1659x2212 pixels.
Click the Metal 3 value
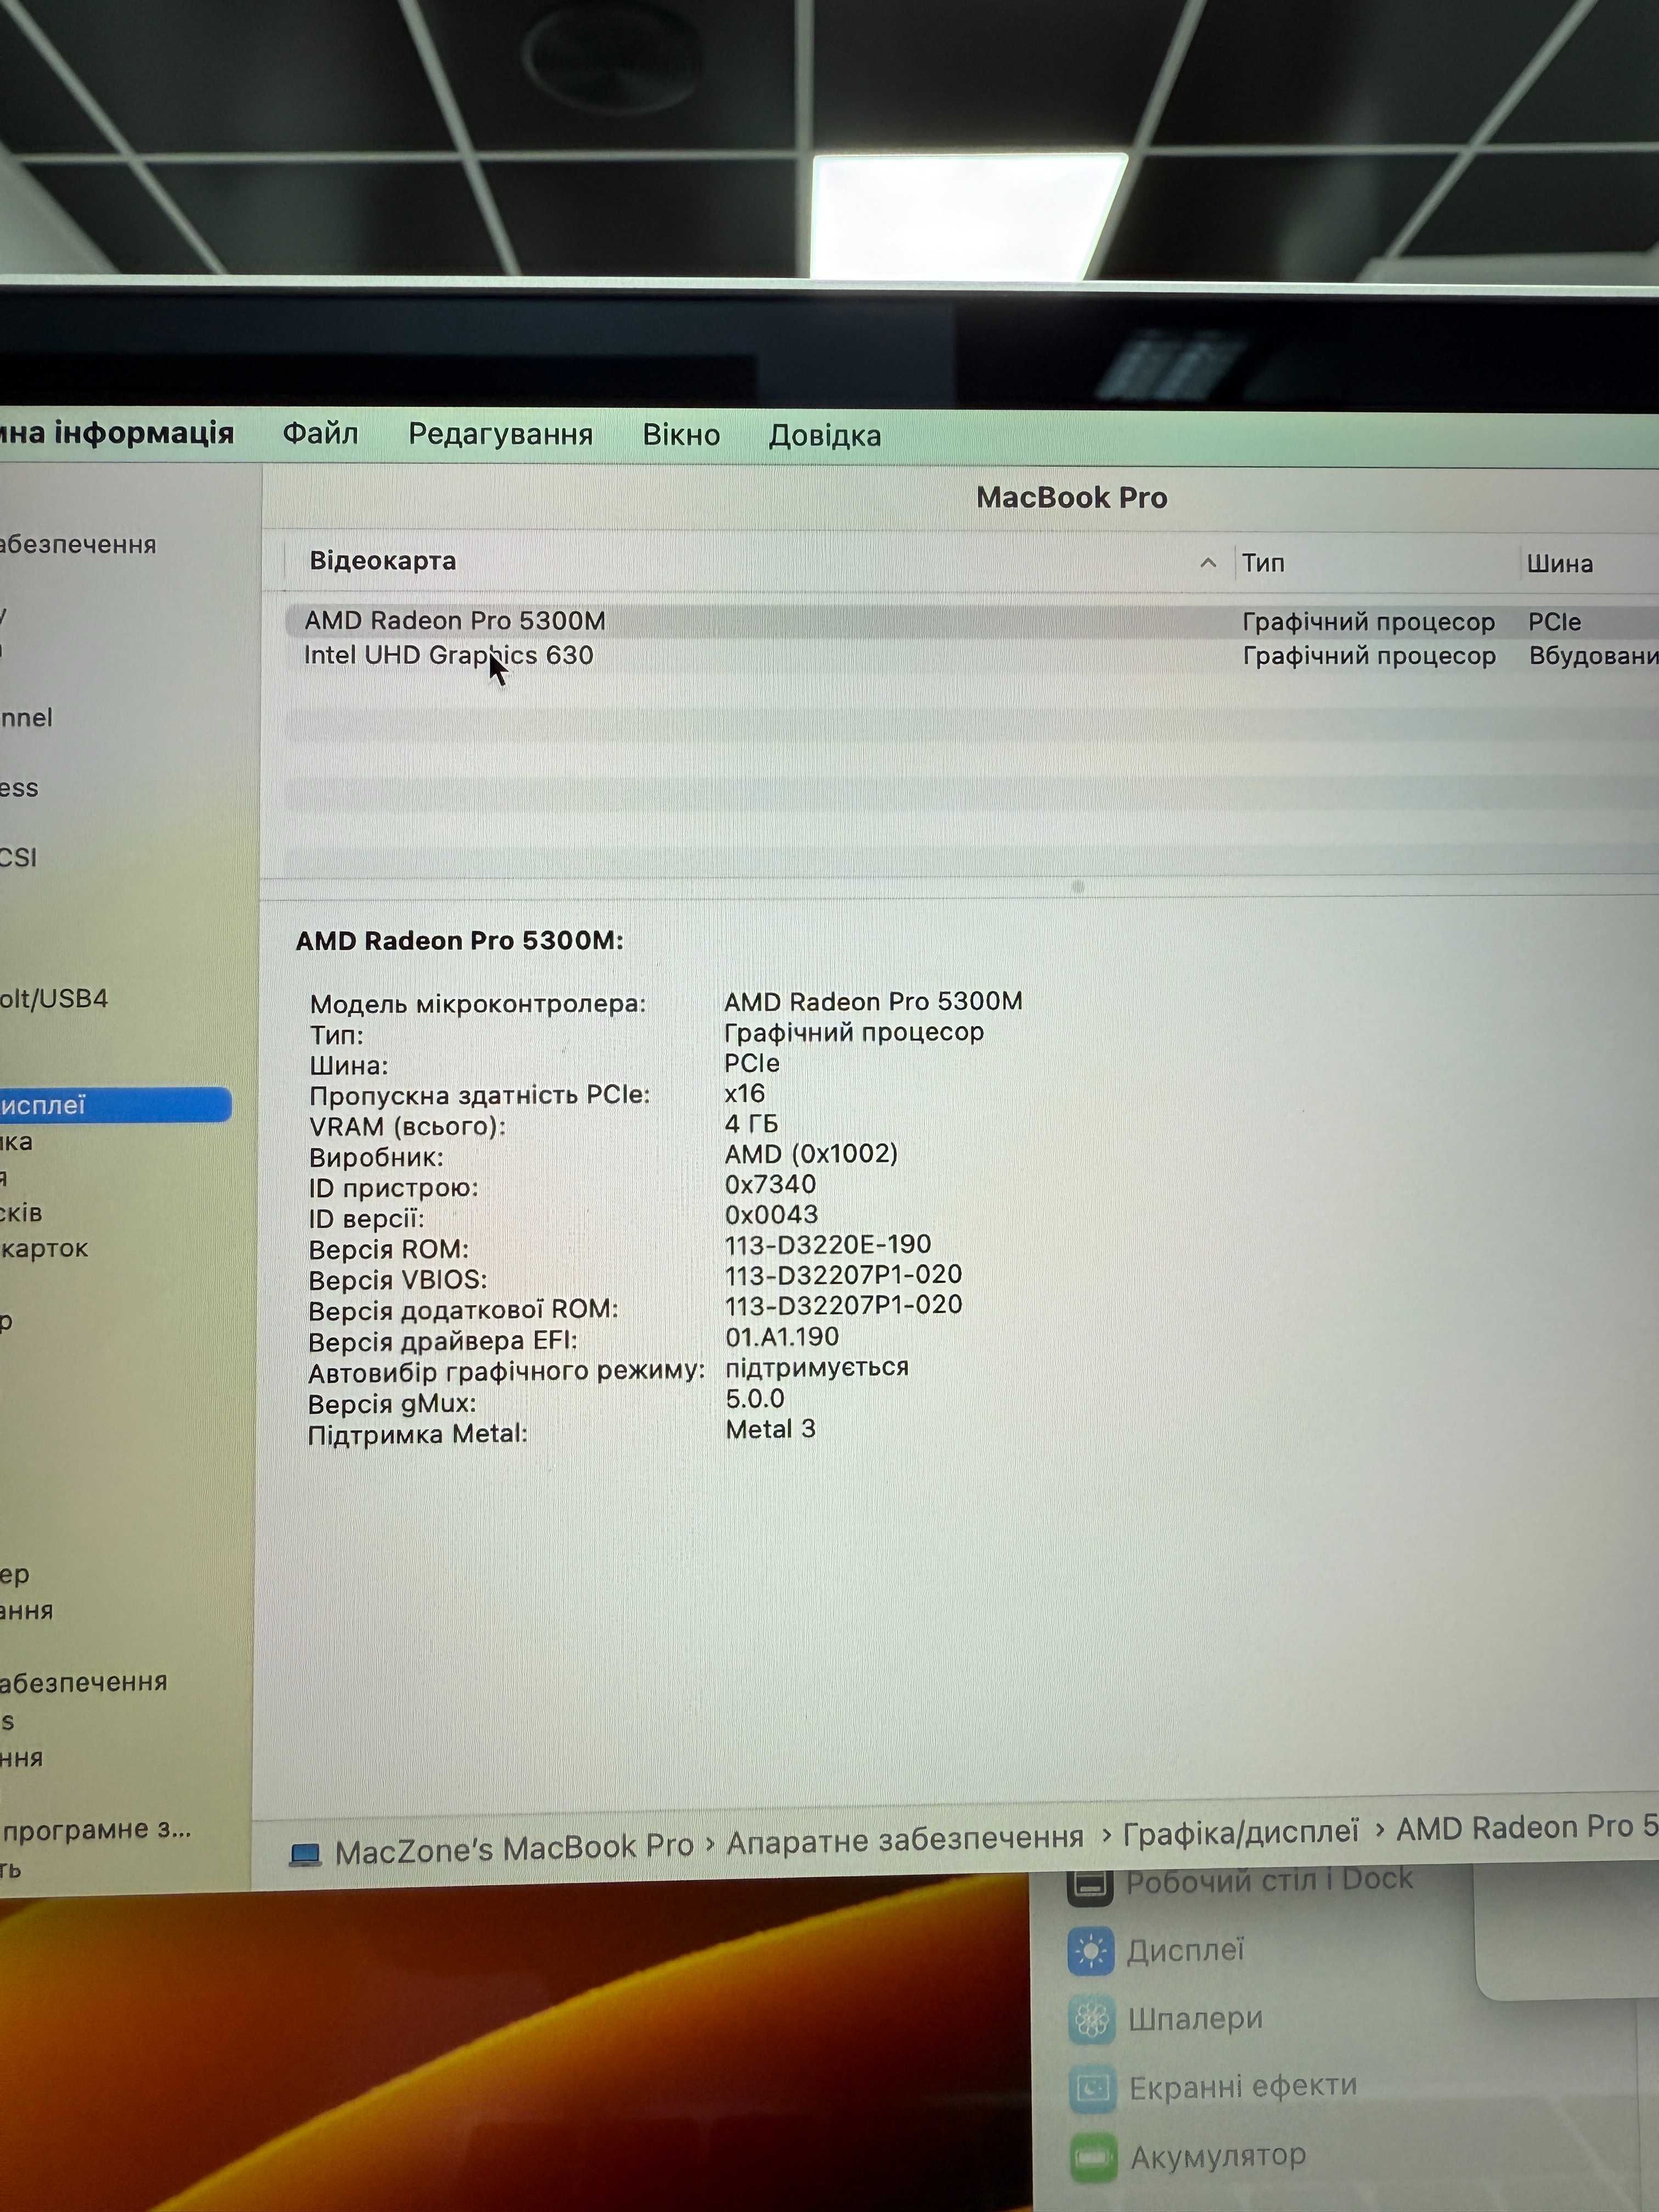770,1429
